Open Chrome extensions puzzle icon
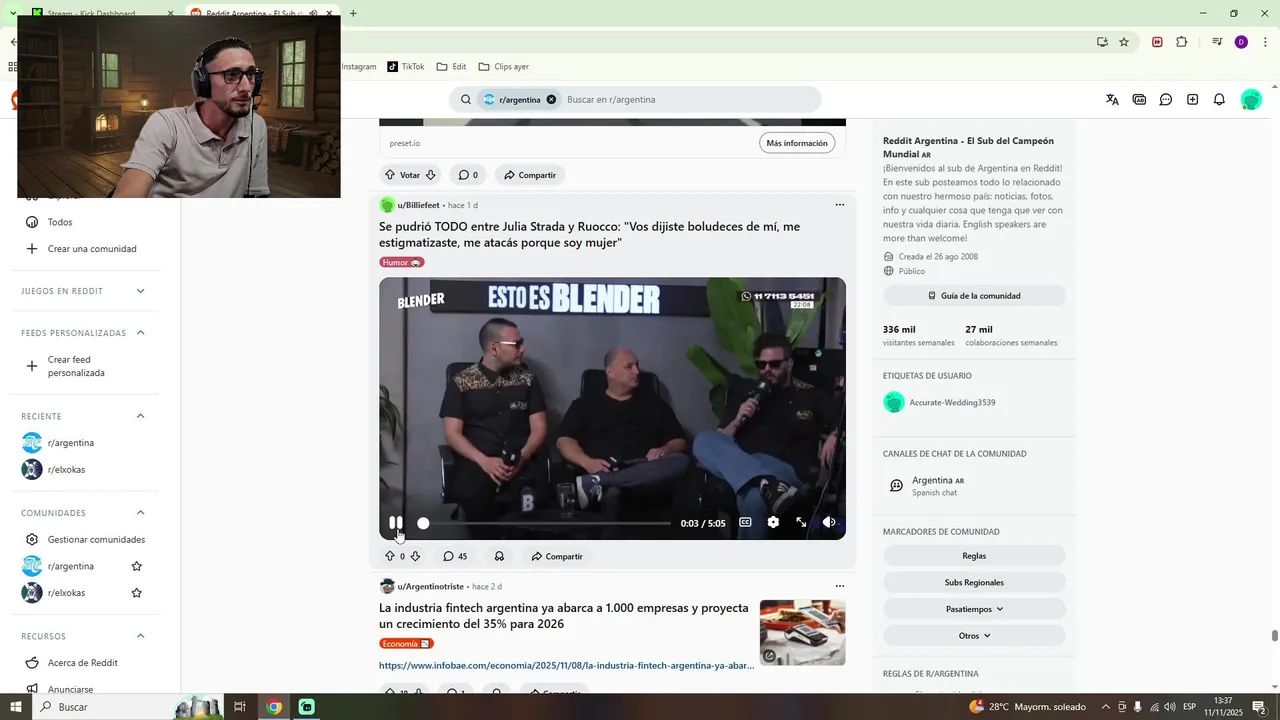 coord(1182,42)
